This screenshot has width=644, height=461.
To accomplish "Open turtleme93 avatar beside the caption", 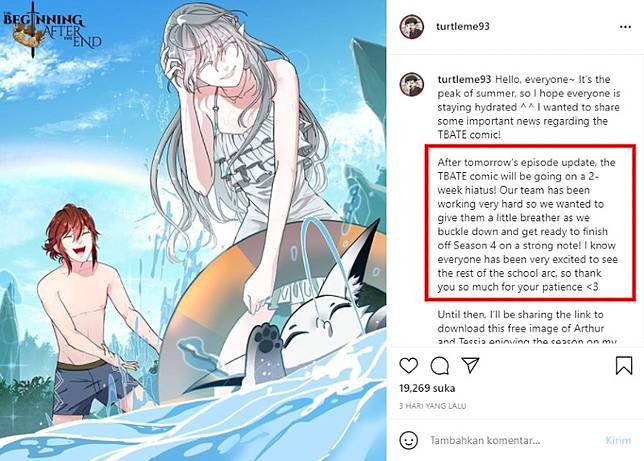I will point(412,84).
